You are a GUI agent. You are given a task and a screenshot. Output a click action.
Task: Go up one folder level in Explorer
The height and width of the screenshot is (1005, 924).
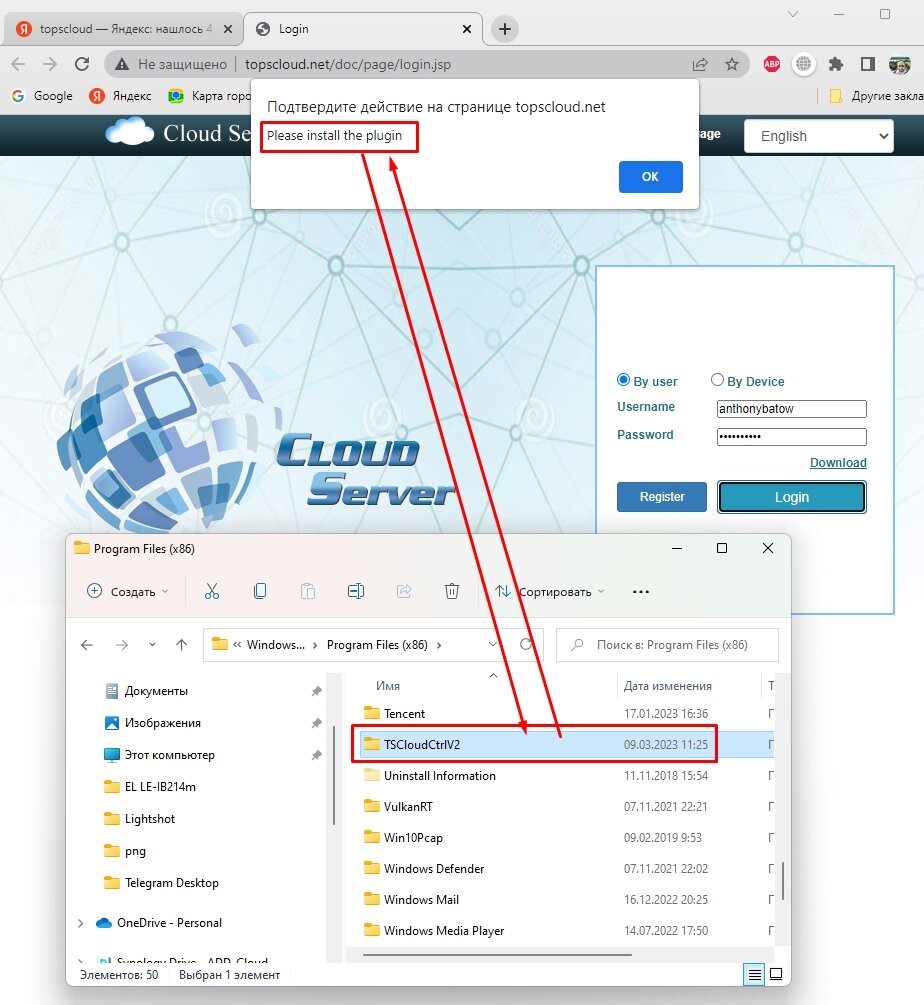tap(182, 645)
